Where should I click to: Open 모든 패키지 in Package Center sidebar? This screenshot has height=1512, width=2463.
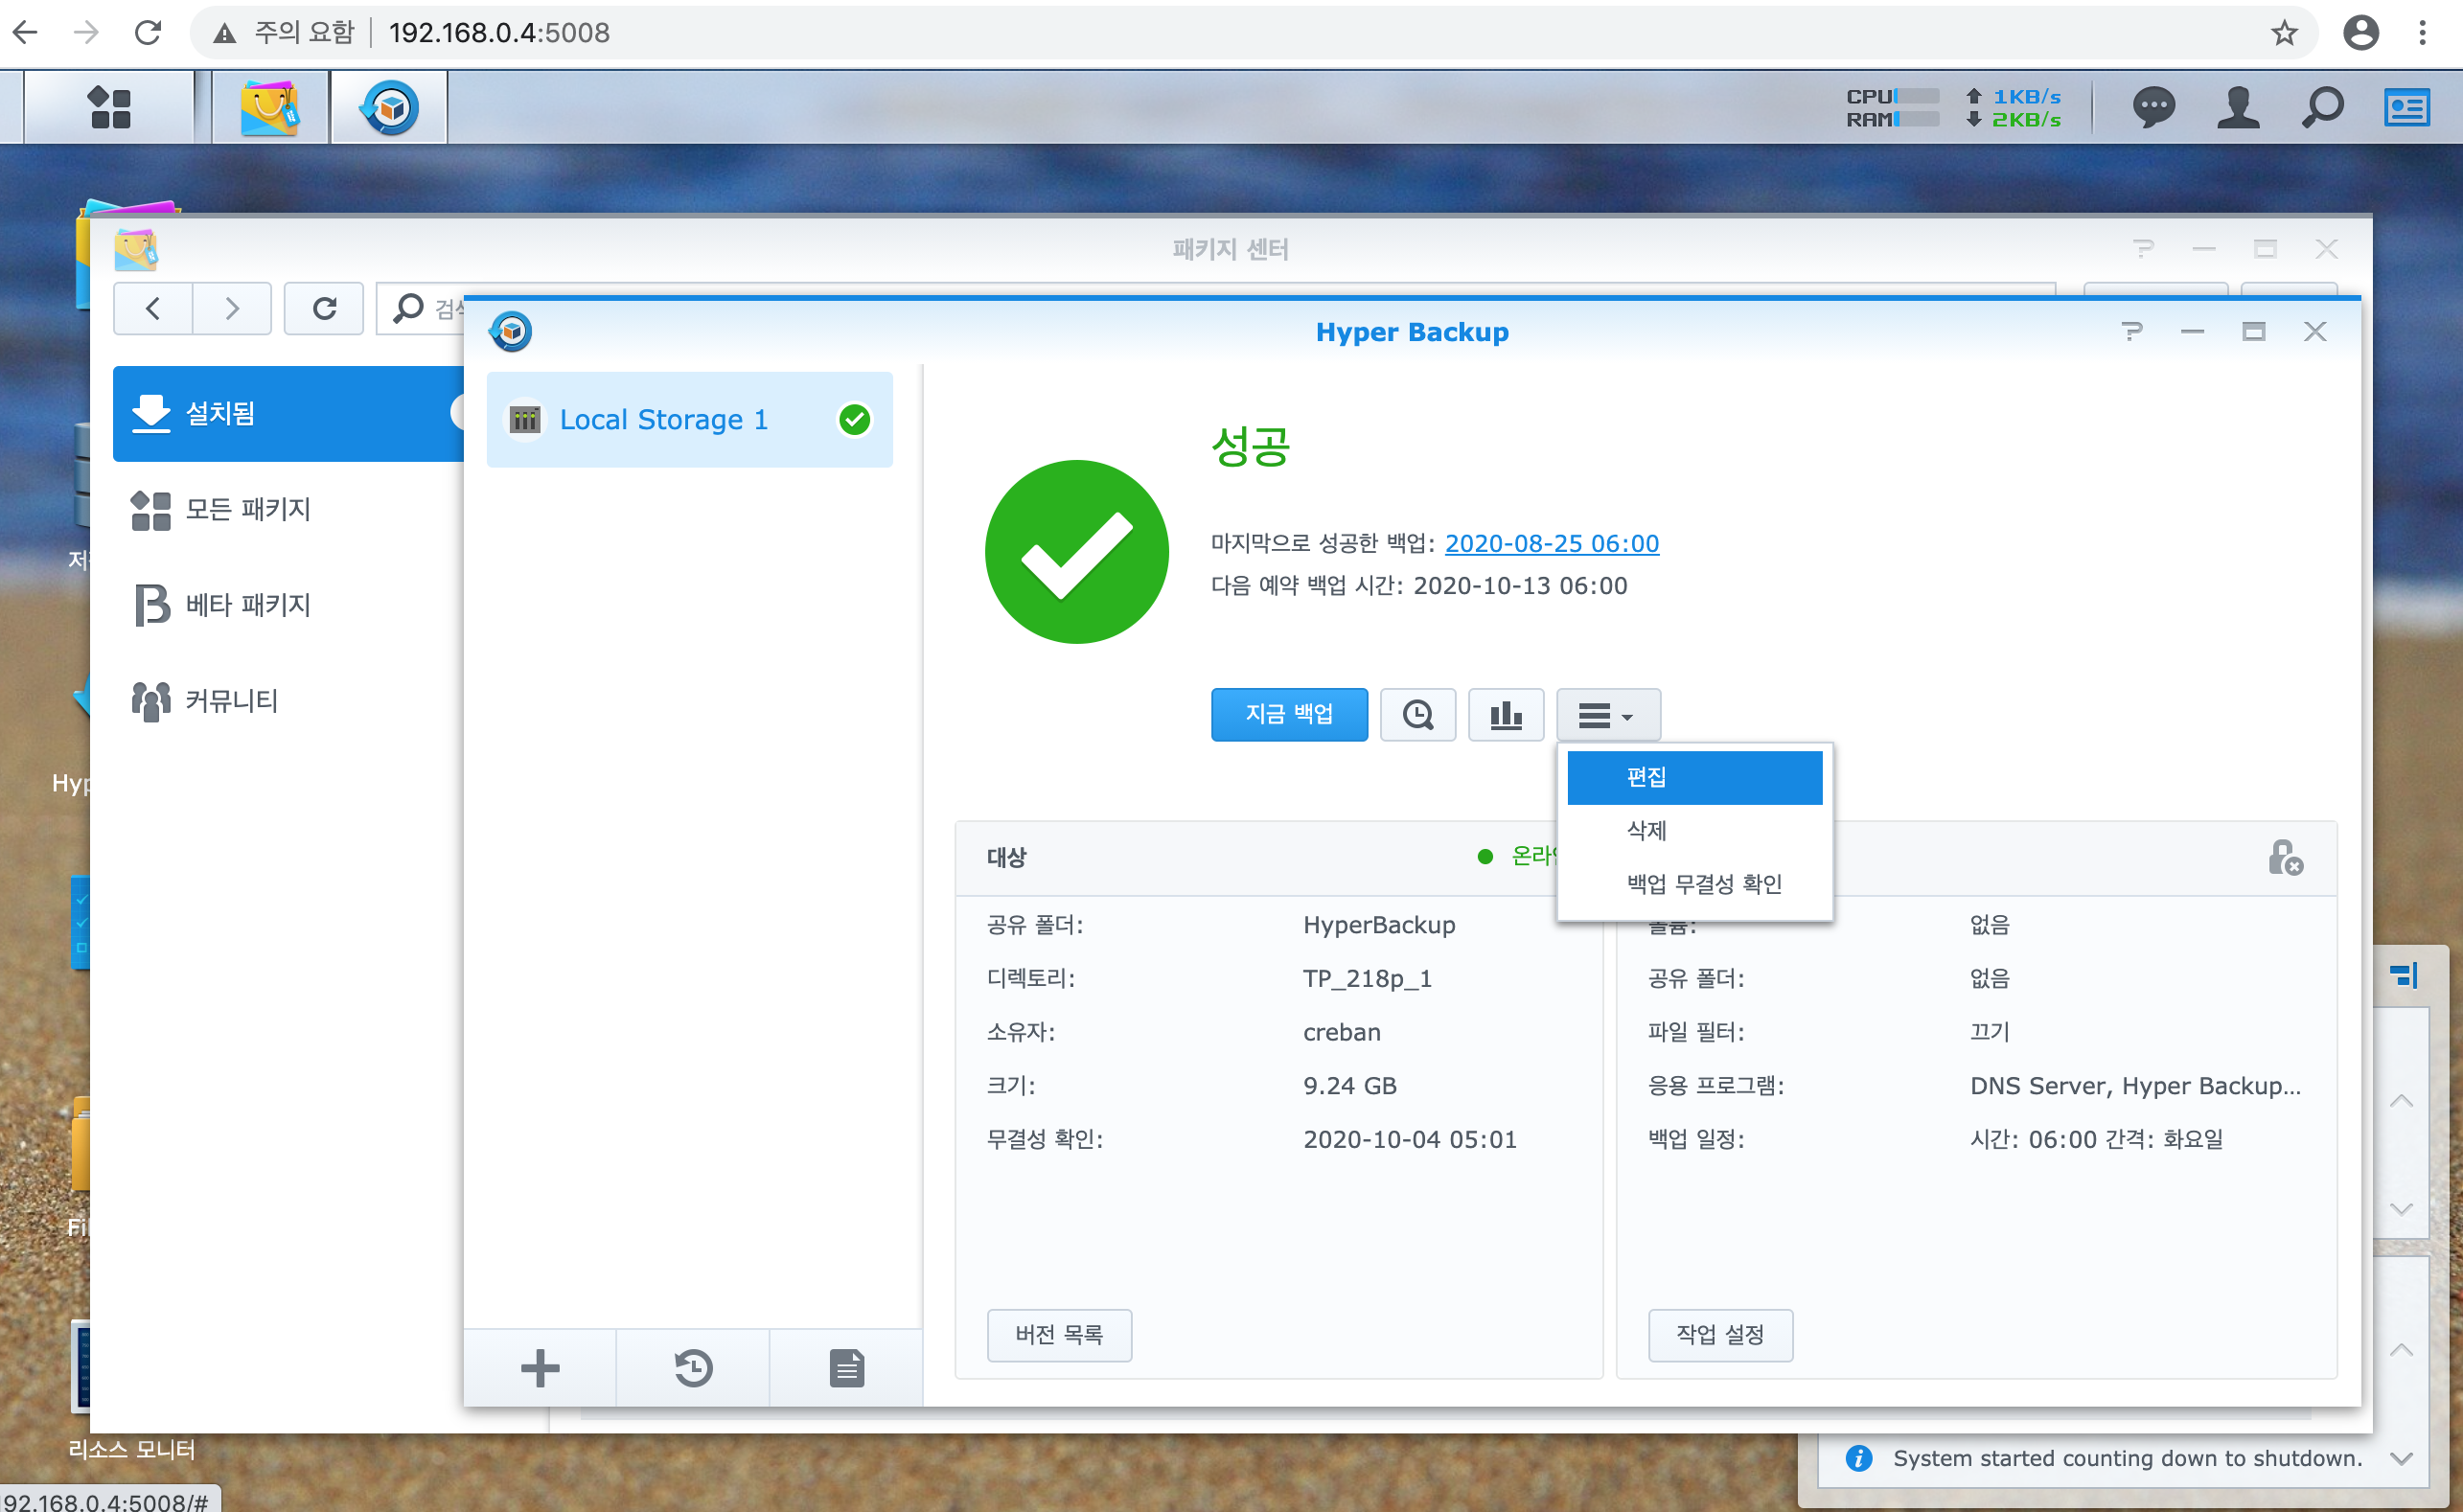(248, 509)
